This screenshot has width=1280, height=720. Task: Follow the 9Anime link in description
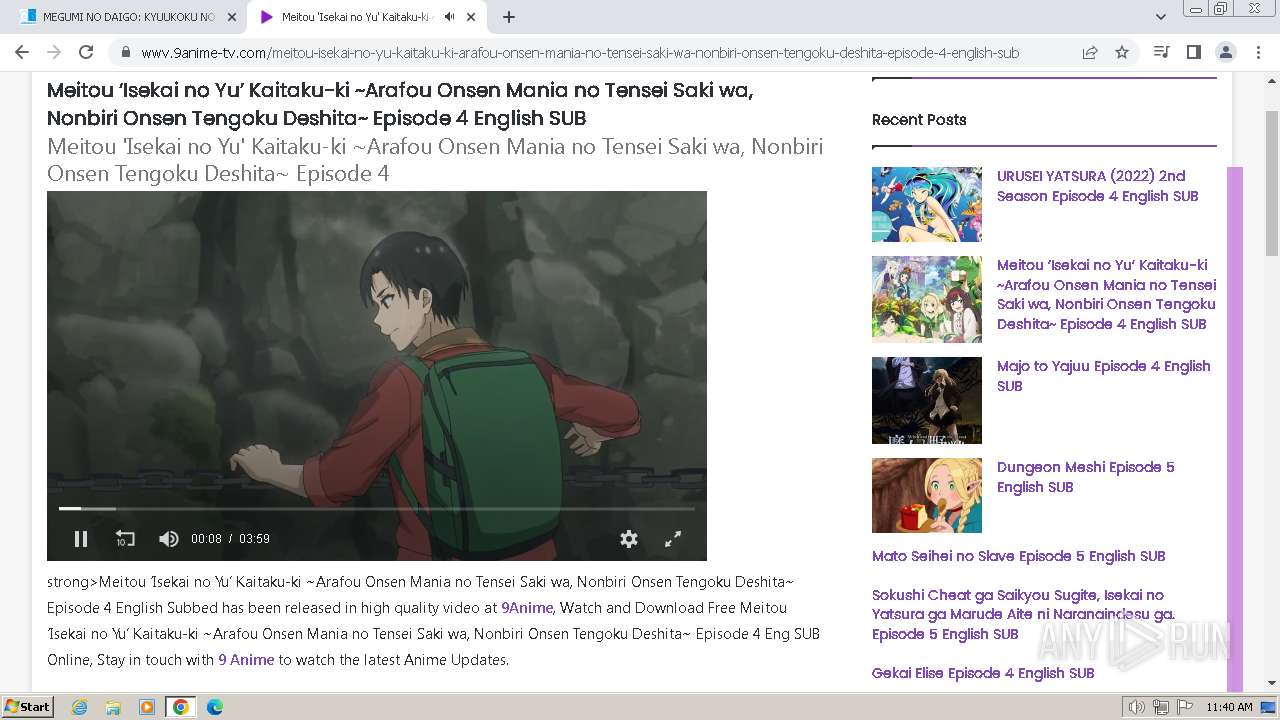click(527, 607)
